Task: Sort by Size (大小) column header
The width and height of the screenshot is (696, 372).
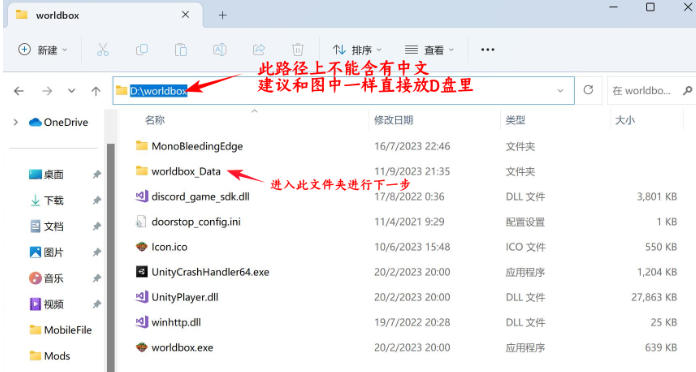Action: pyautogui.click(x=625, y=120)
